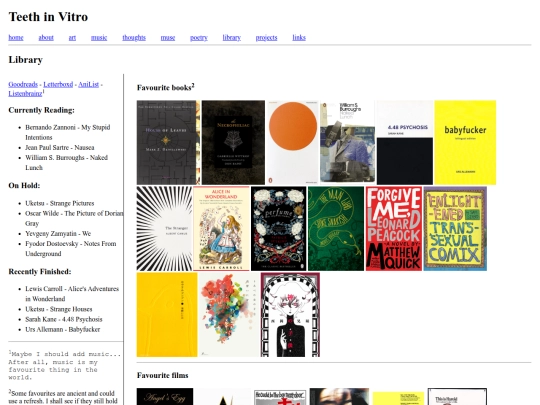Visit the AniList profile link
The image size is (540, 405).
click(x=89, y=84)
